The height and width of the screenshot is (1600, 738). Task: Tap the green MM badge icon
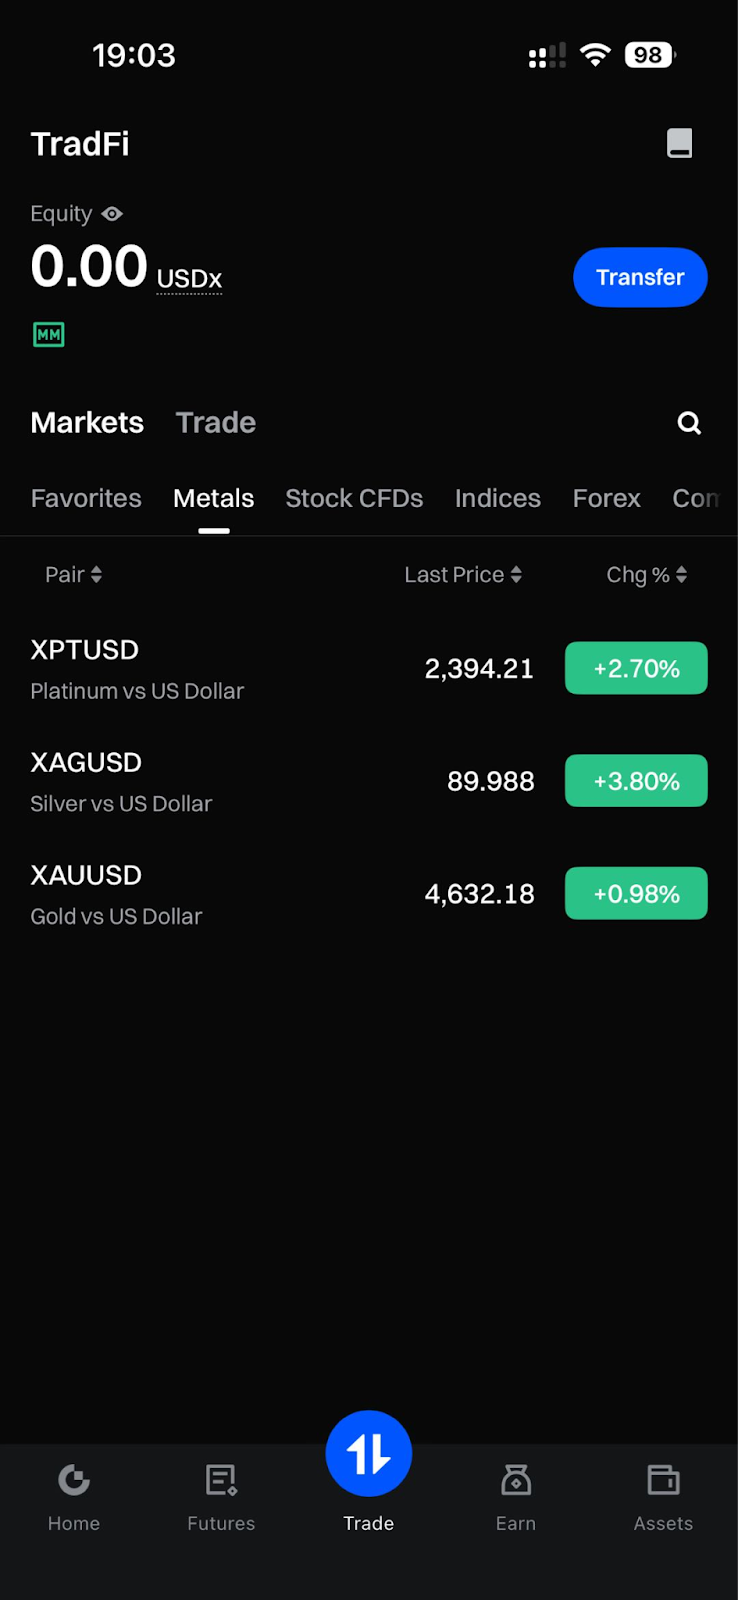pyautogui.click(x=49, y=335)
